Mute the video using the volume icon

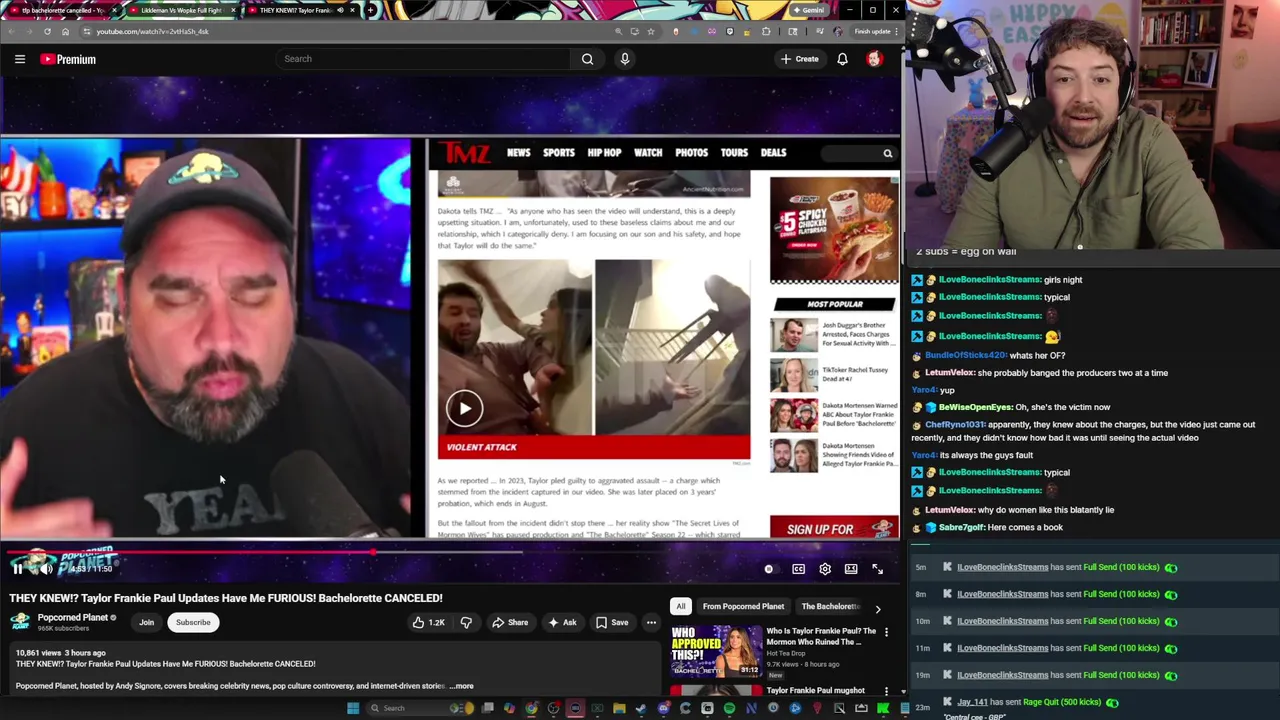coord(45,569)
